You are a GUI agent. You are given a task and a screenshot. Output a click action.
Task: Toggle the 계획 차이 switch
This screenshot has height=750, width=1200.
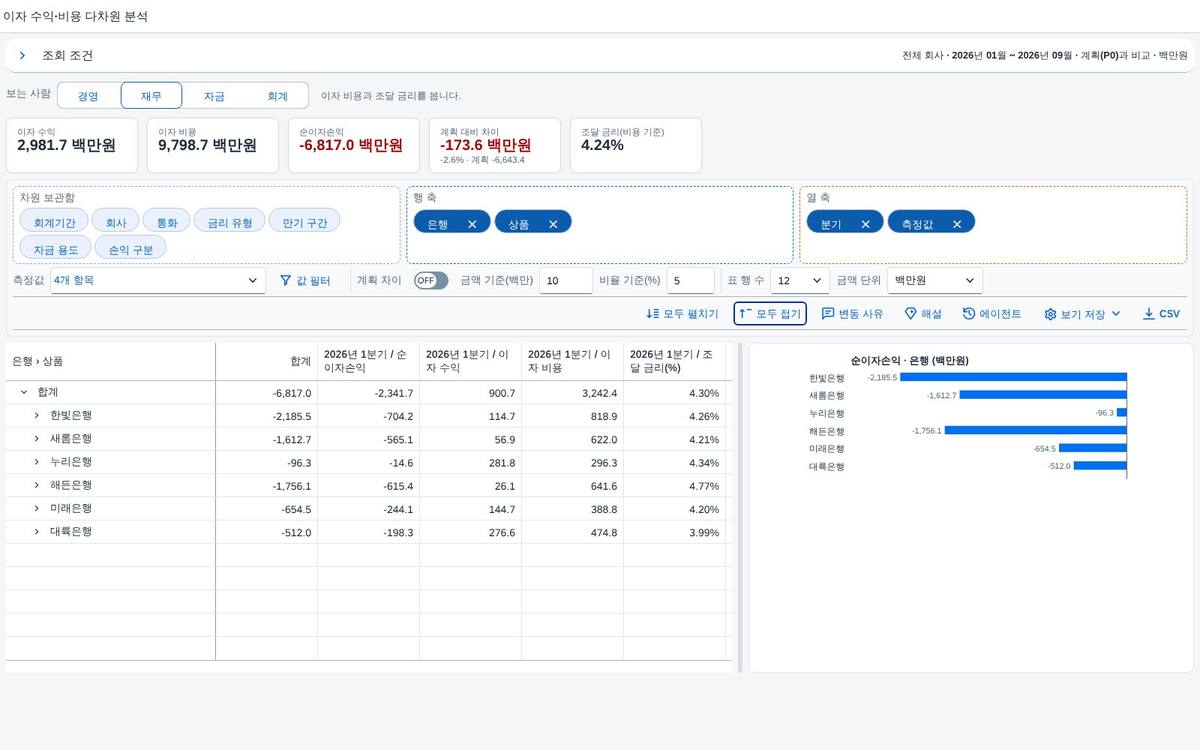coord(431,281)
